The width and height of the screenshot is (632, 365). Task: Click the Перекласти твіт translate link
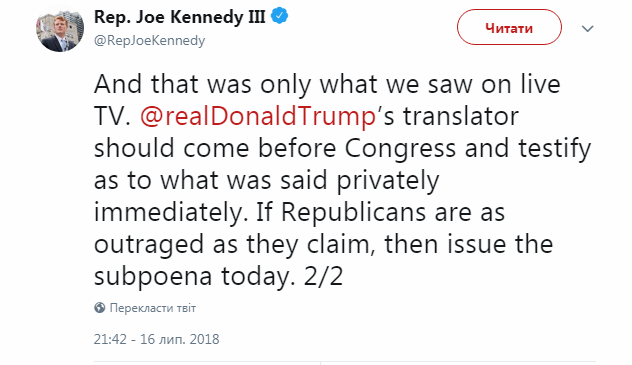(153, 308)
